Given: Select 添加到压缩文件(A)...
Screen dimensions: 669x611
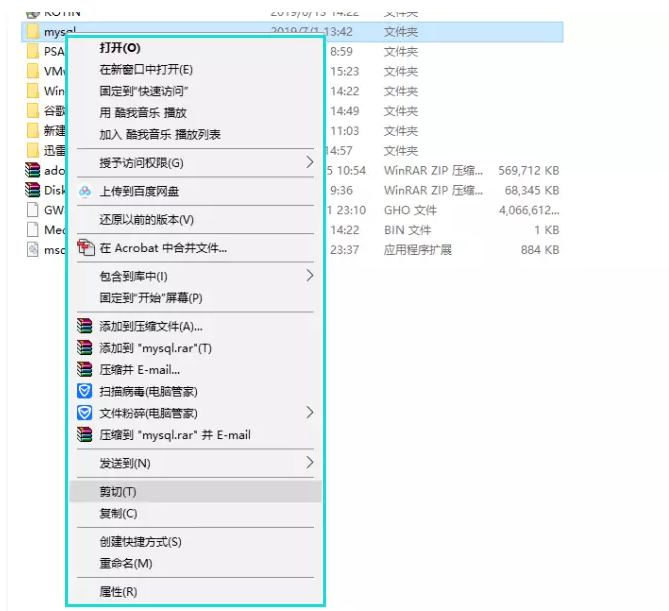Looking at the screenshot, I should (151, 327).
